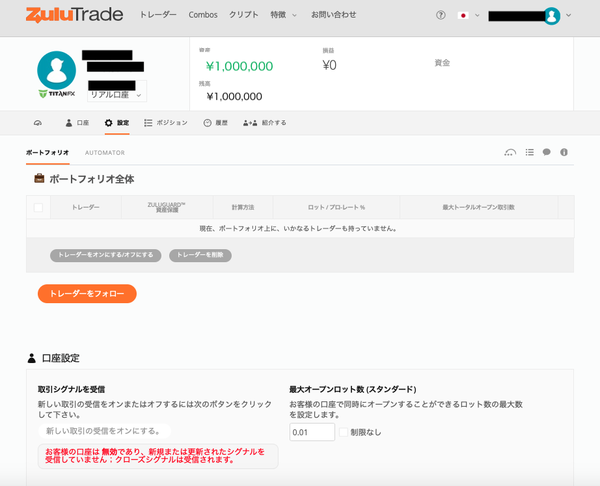Switch to the 口座 tab
Screen dimensions: 600x486
click(x=77, y=123)
